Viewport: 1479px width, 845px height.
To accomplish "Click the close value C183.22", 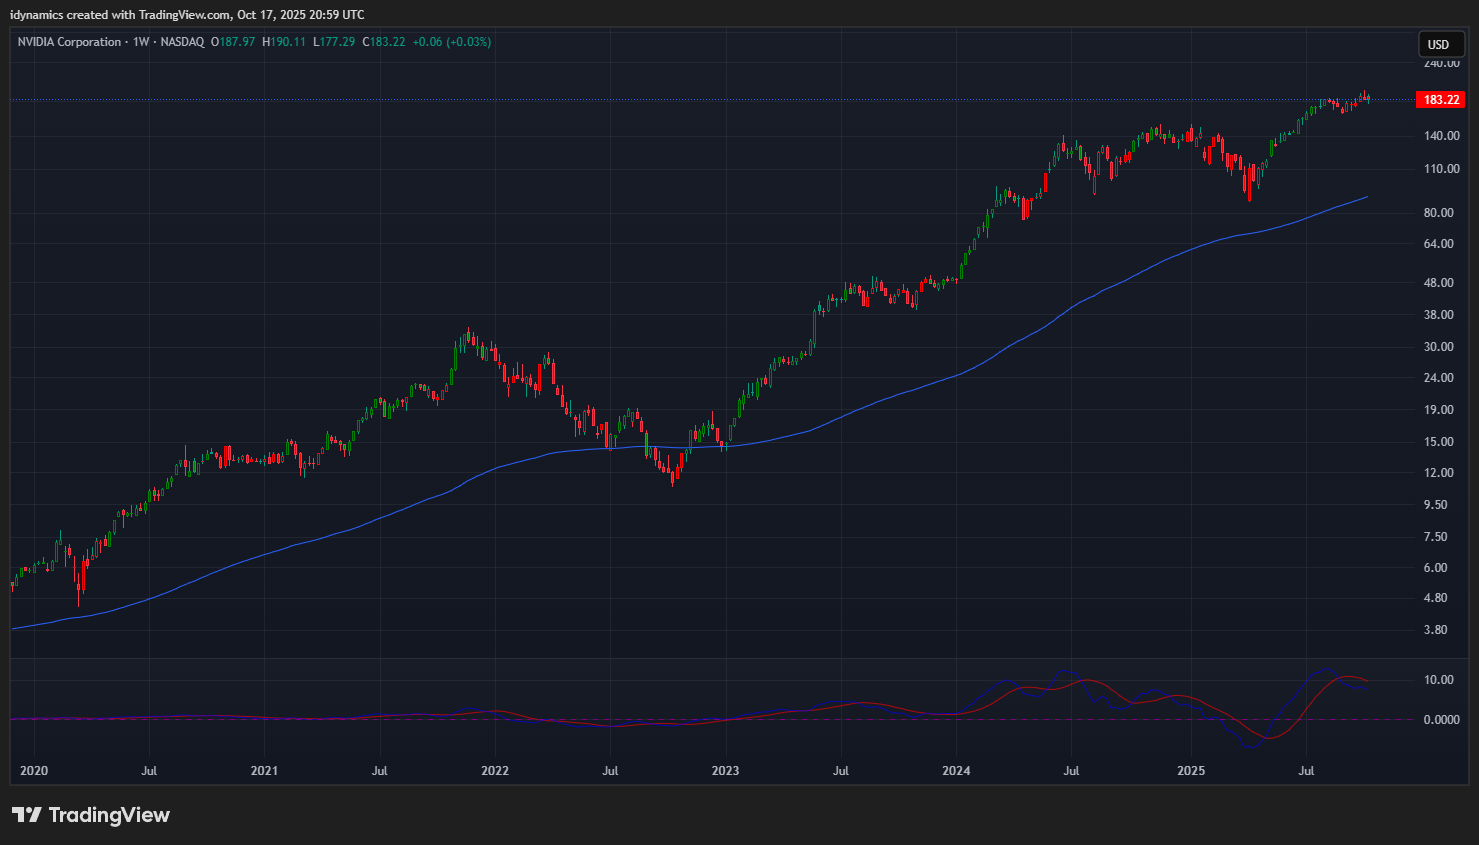I will 384,42.
